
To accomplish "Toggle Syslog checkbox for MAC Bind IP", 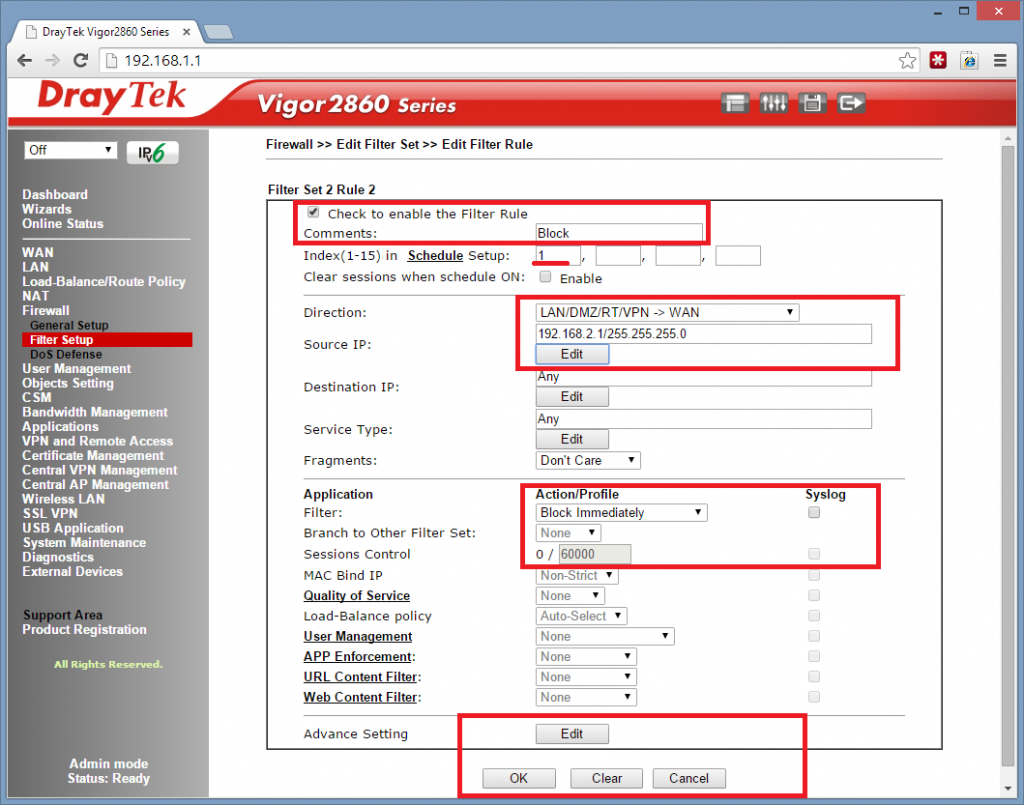I will (x=814, y=575).
